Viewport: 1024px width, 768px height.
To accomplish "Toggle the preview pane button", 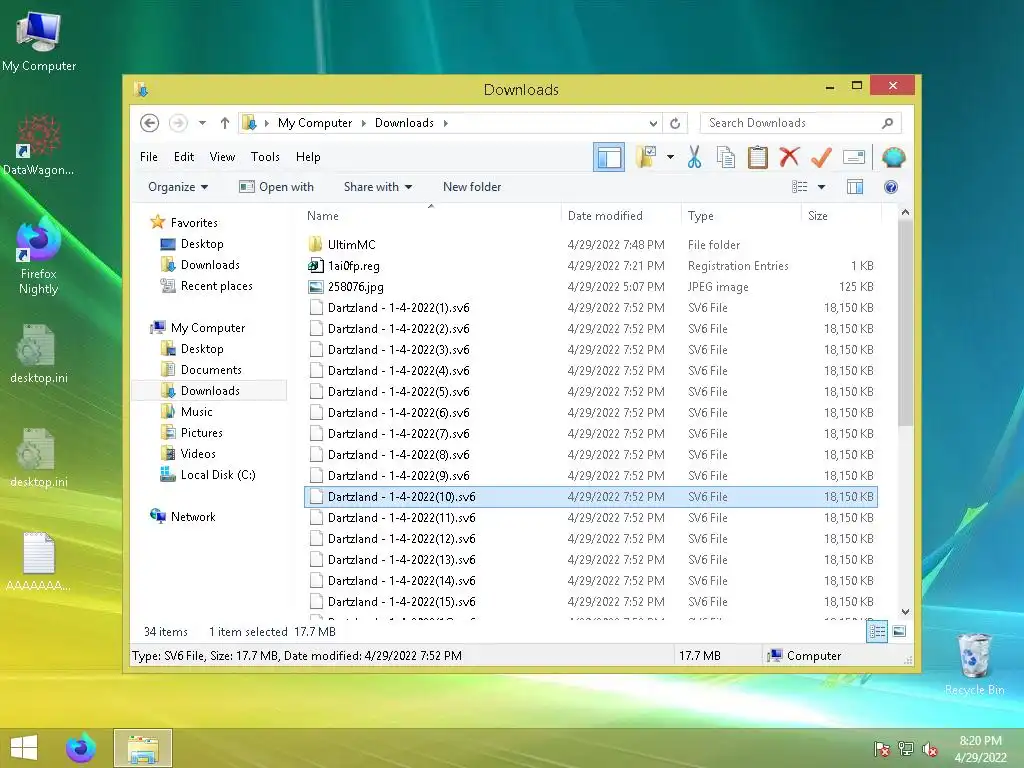I will click(855, 187).
